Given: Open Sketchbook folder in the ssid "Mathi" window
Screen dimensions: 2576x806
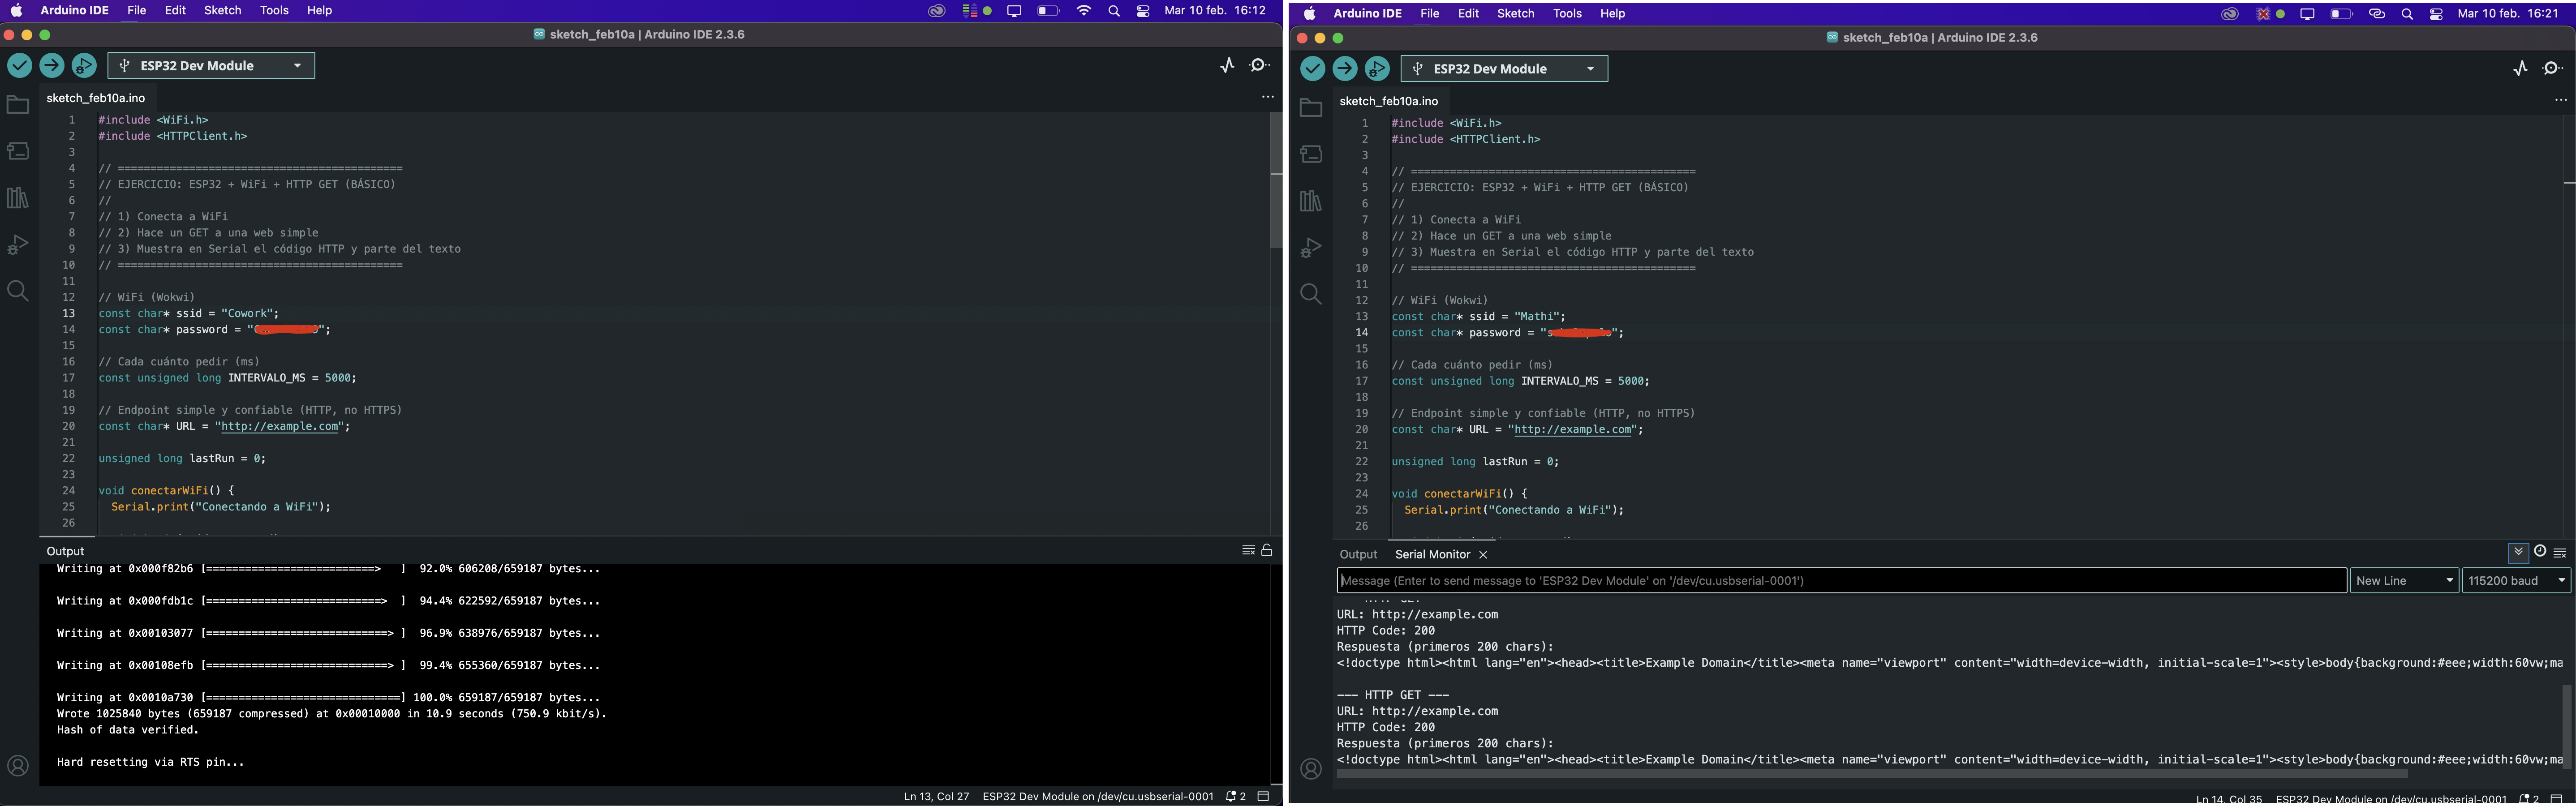Looking at the screenshot, I should coord(1311,108).
